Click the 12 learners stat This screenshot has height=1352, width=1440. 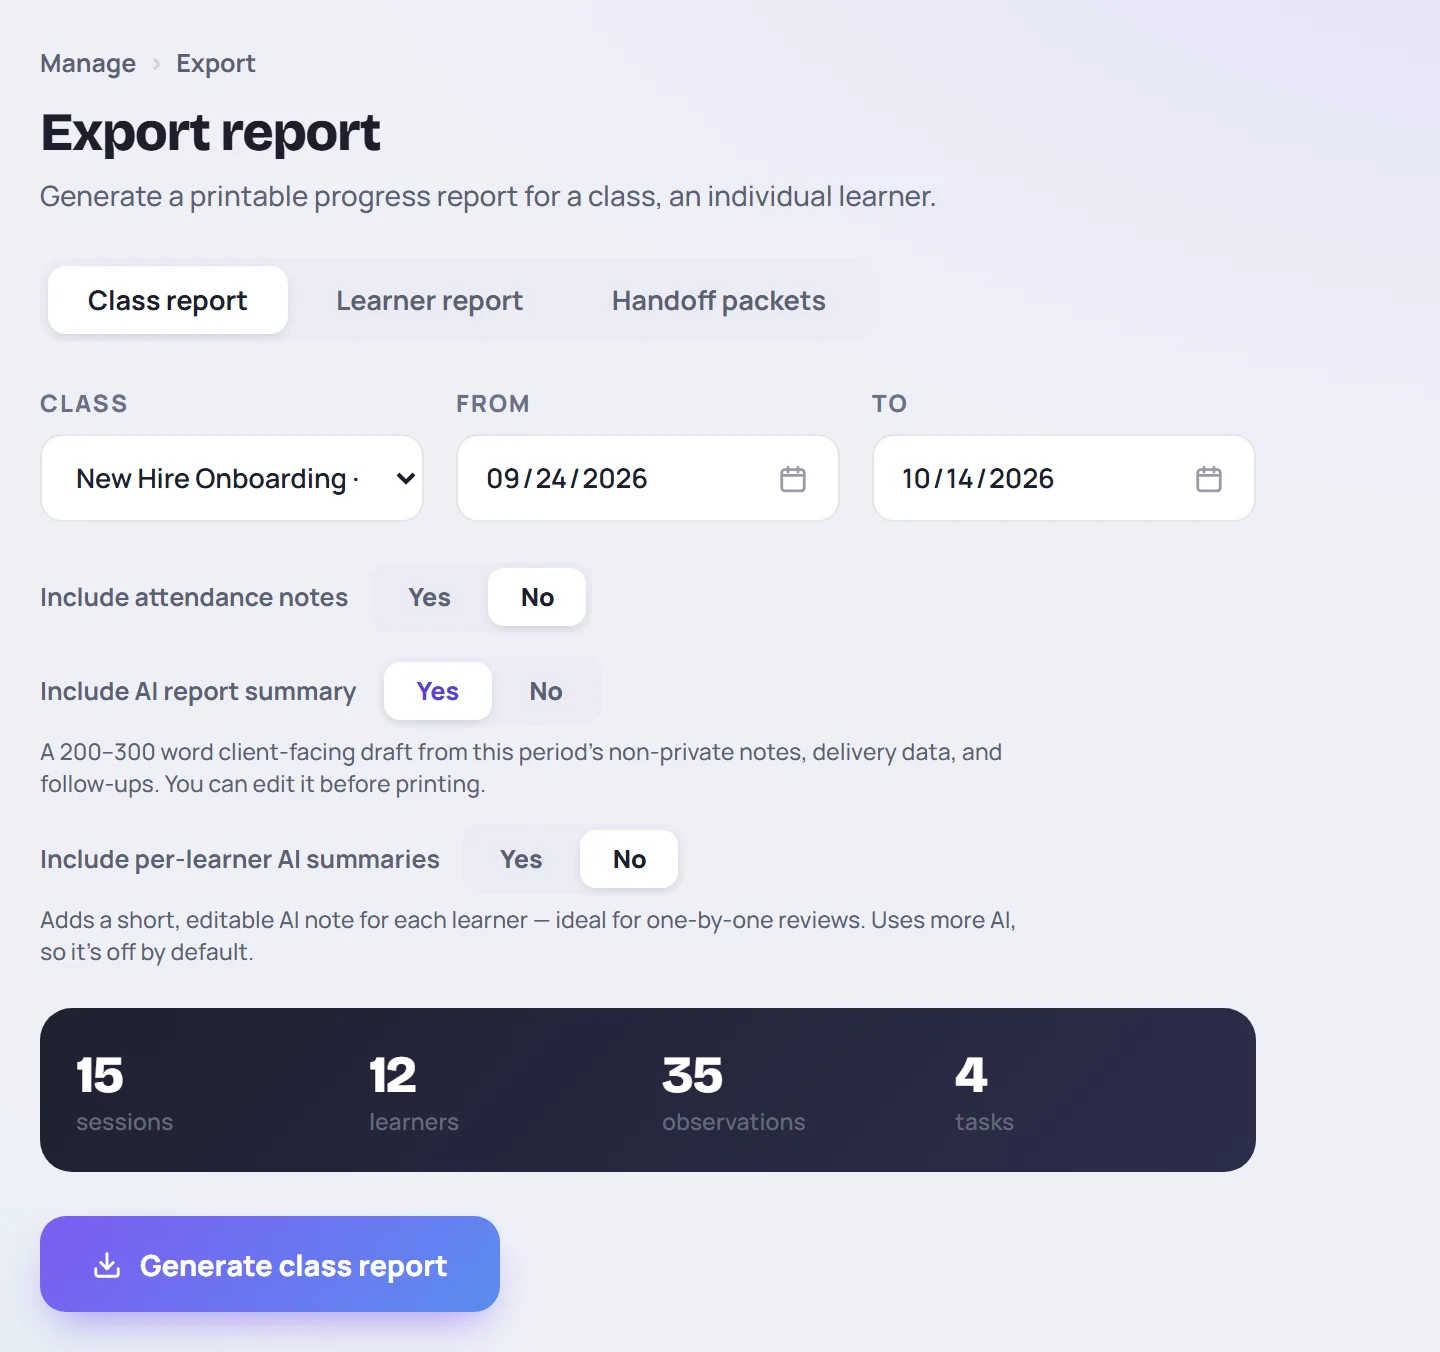[414, 1093]
